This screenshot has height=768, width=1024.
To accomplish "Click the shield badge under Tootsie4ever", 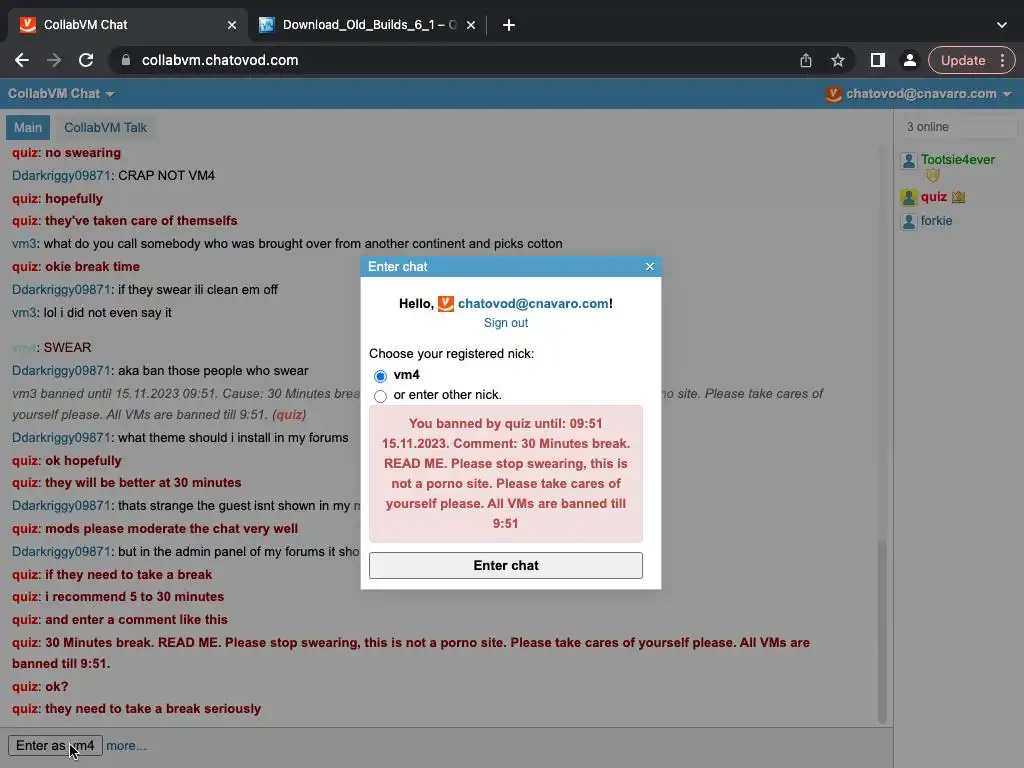I will [933, 175].
